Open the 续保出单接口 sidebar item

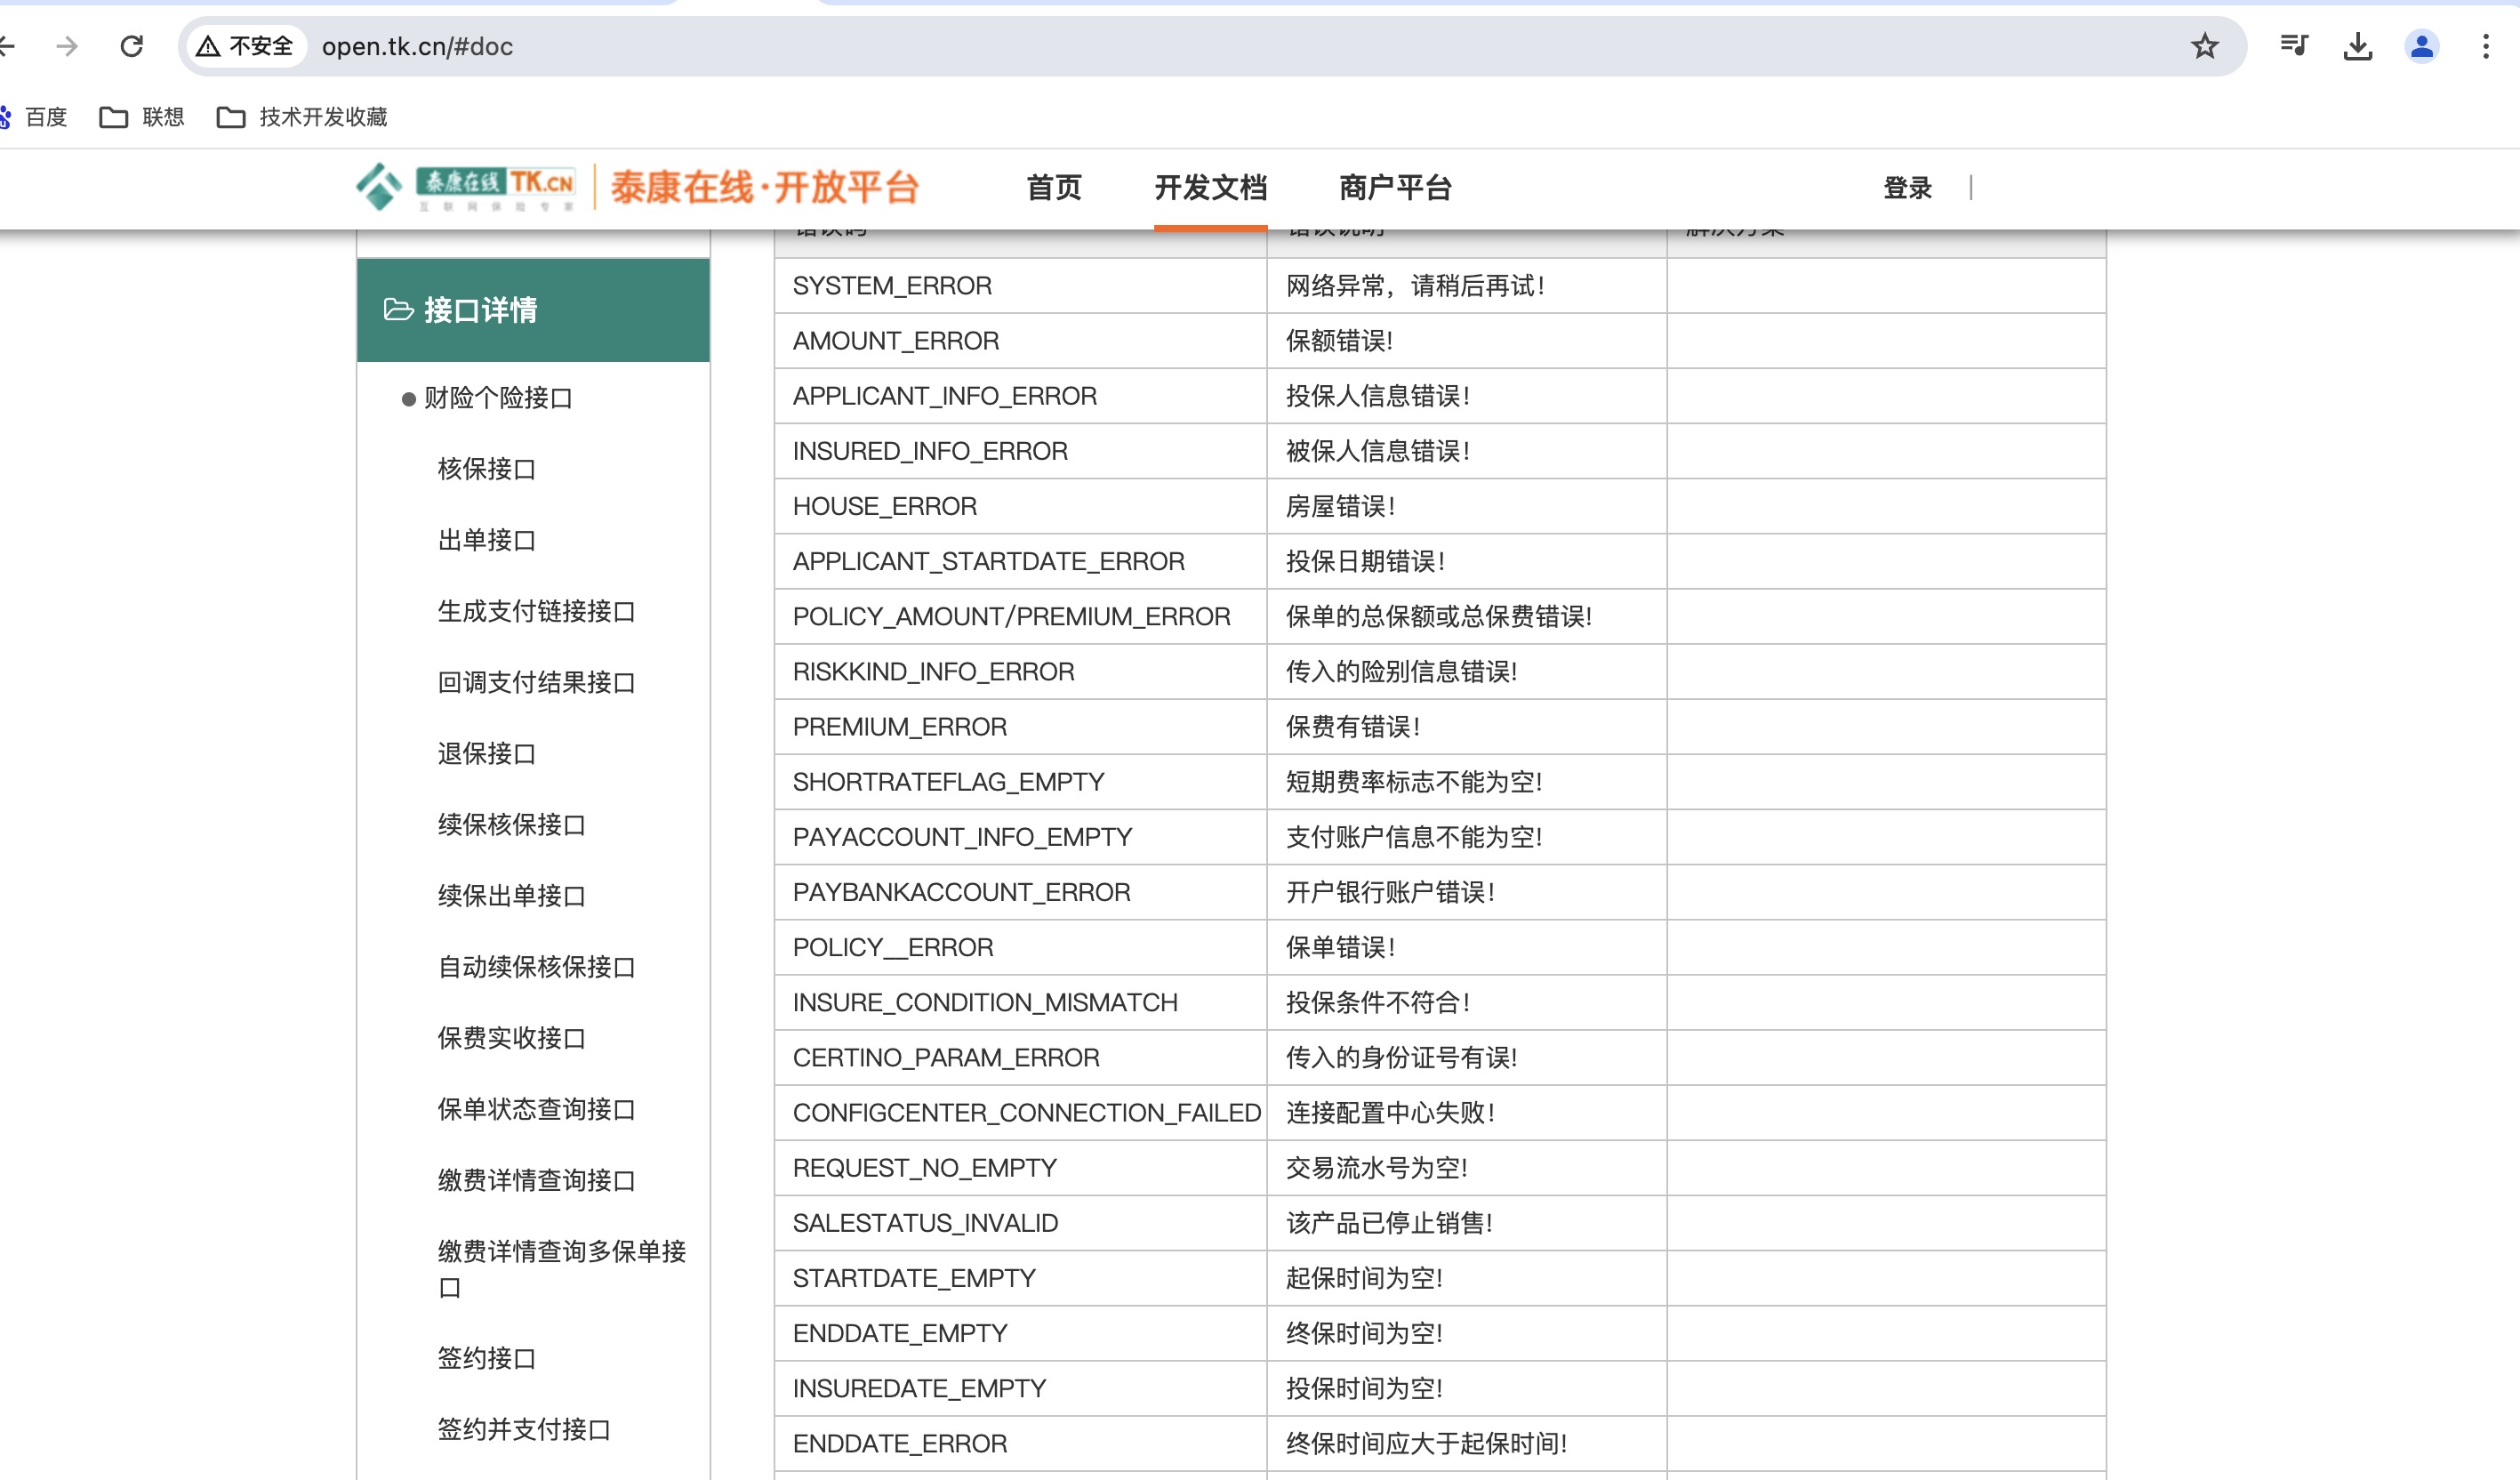(511, 895)
